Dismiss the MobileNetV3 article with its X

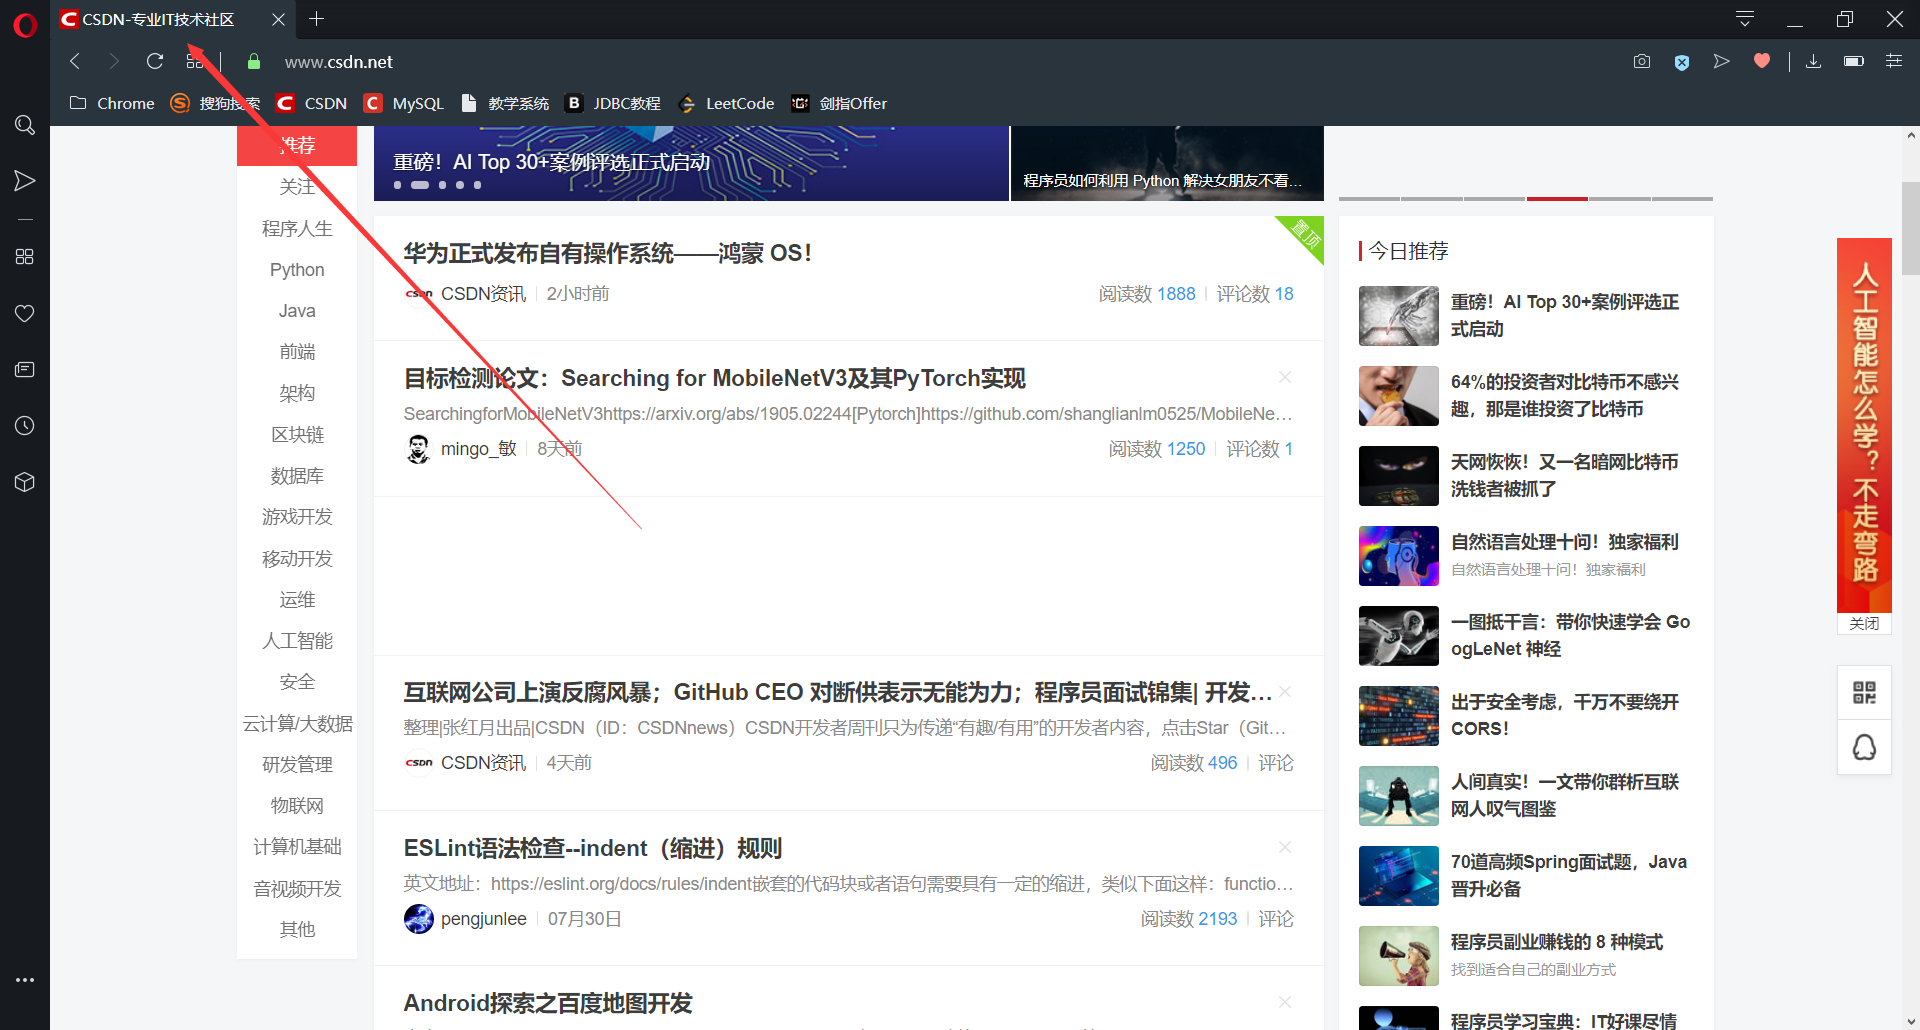1285,377
